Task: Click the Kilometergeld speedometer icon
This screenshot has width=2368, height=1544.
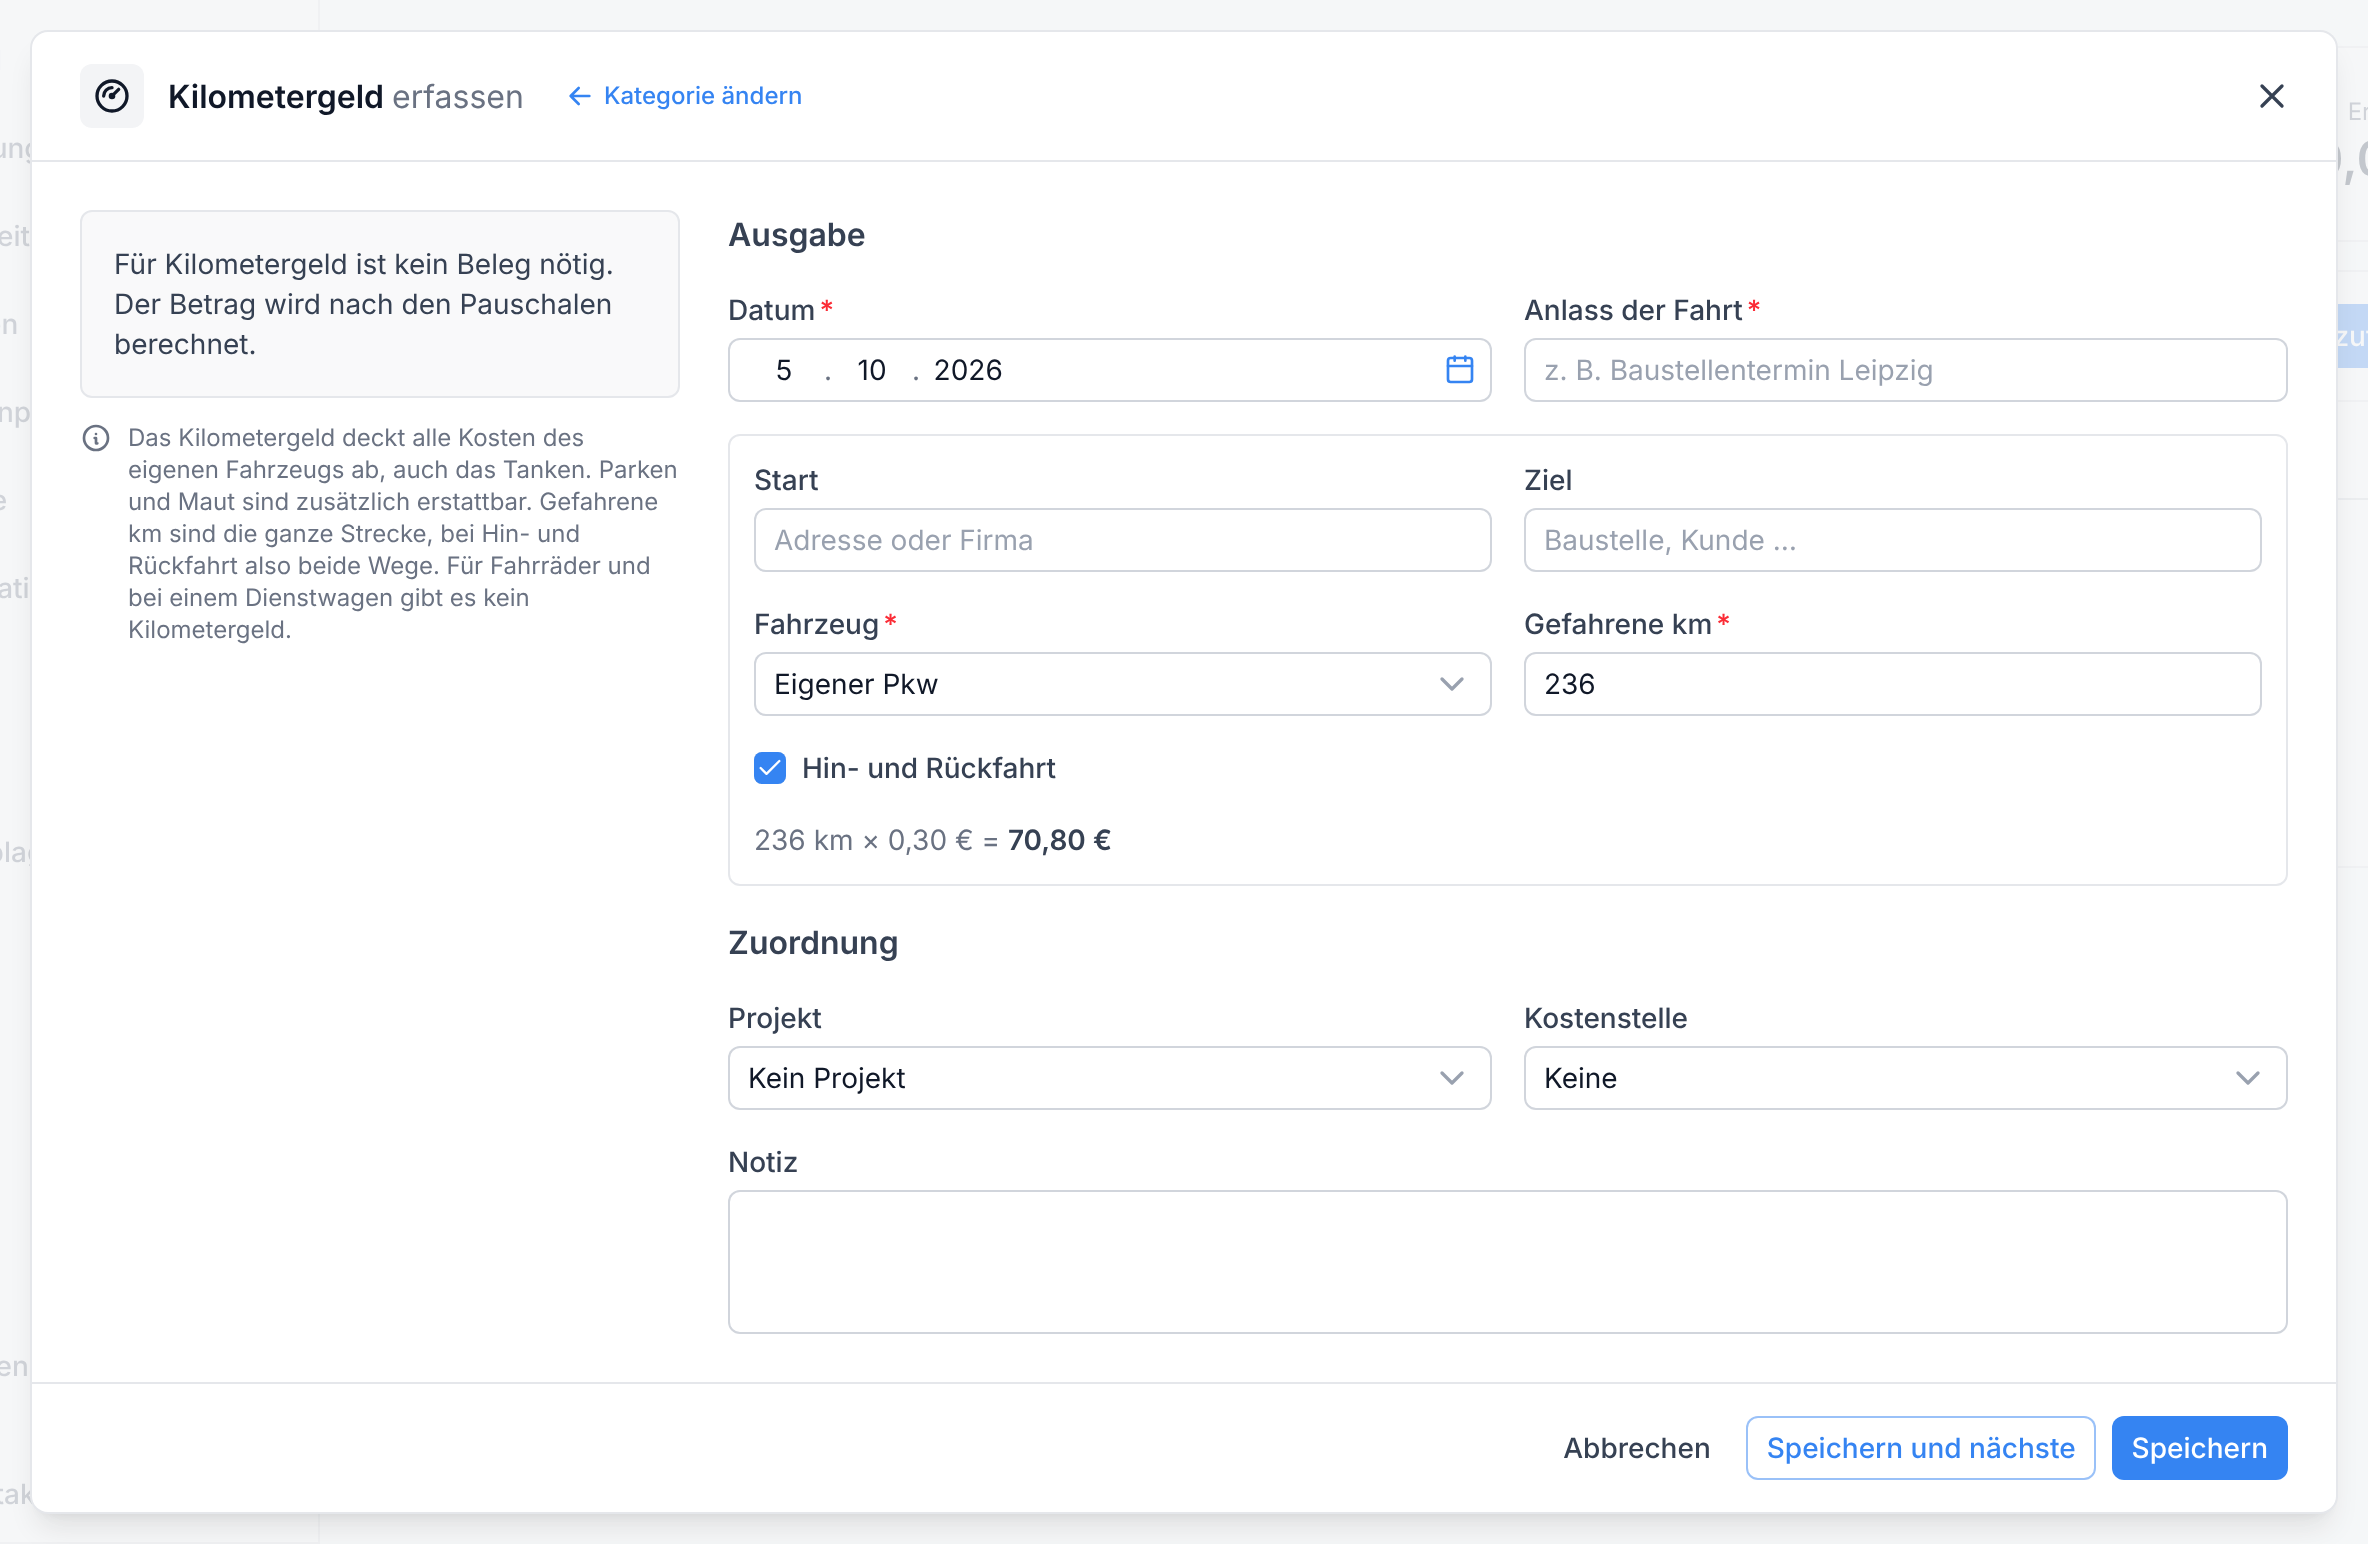Action: point(112,96)
